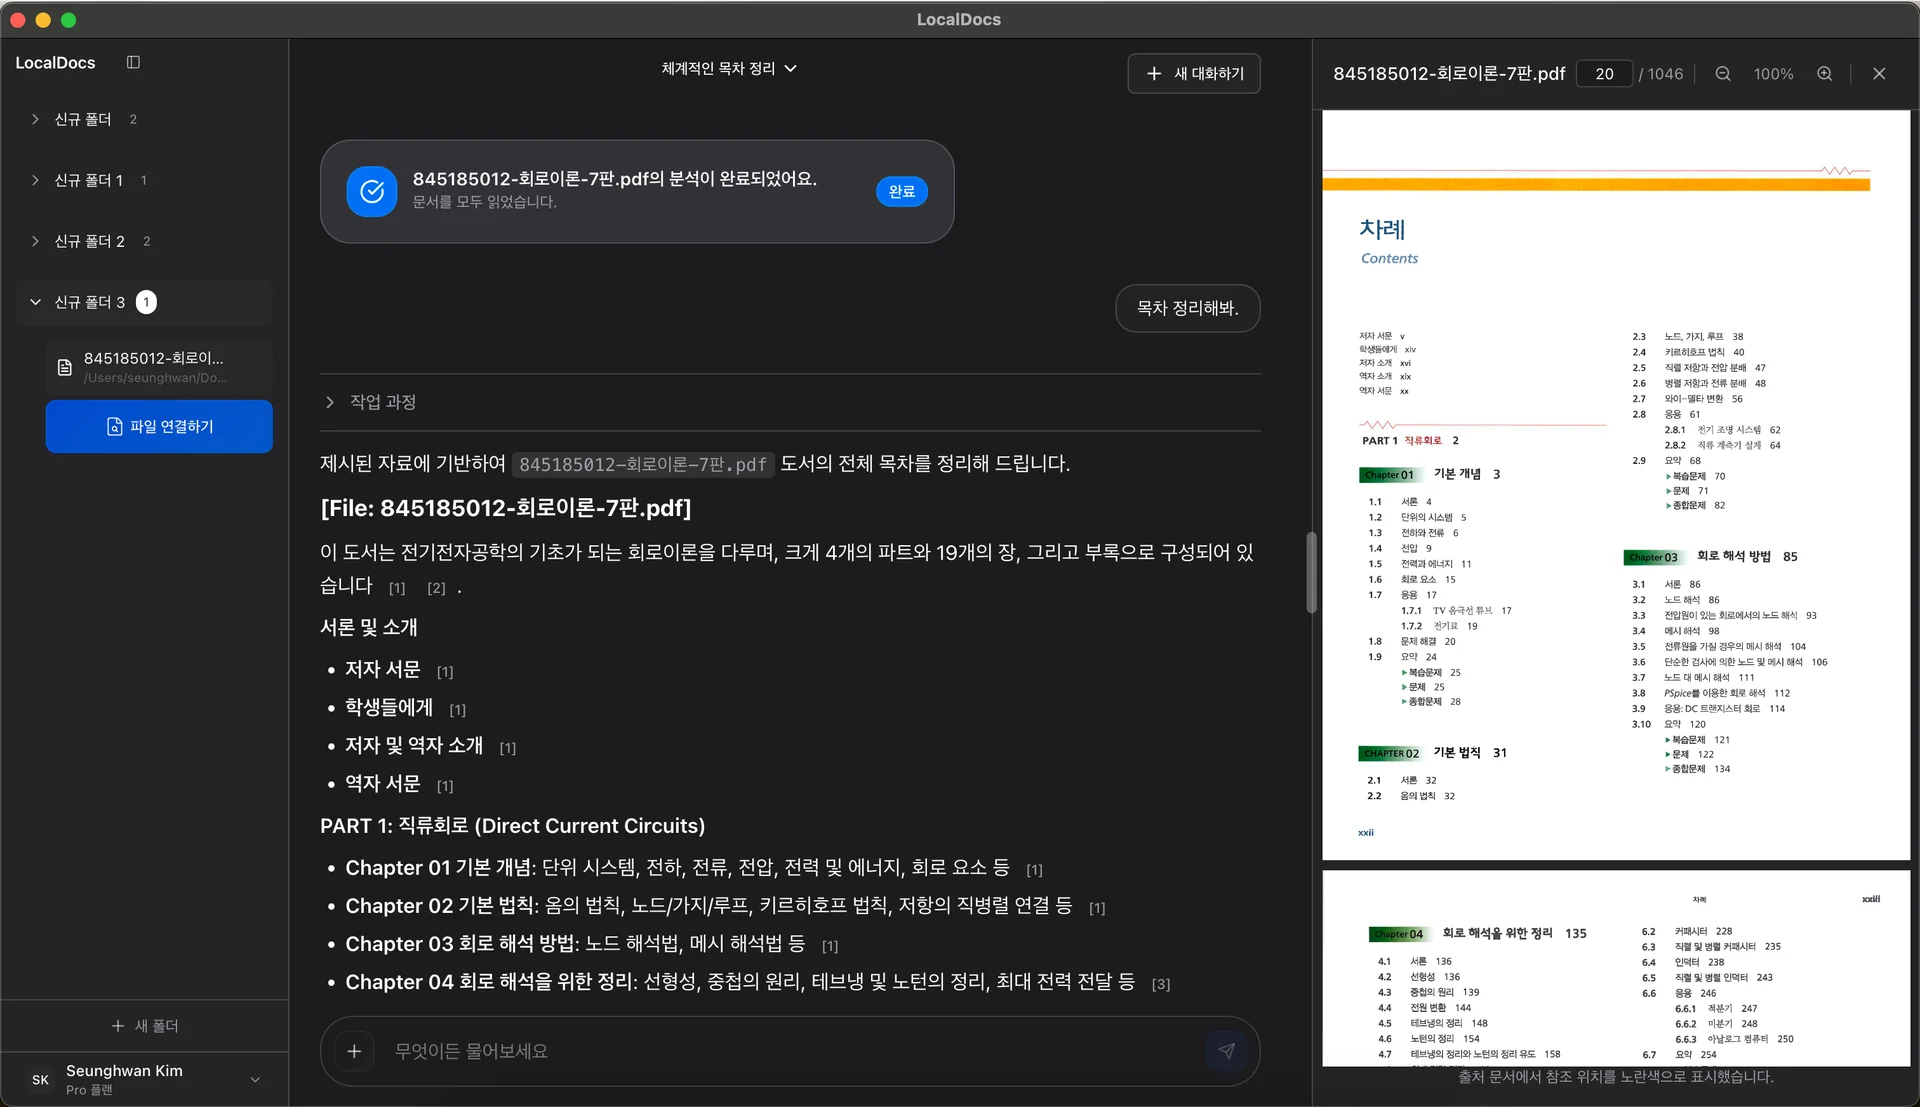The image size is (1920, 1107).
Task: Close the PDF viewer panel
Action: coord(1878,73)
